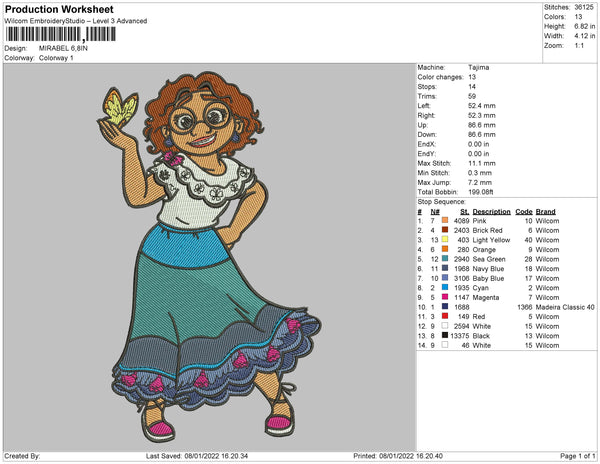600x464 pixels.
Task: Click the 'Colorway 1' value
Action: coord(56,58)
